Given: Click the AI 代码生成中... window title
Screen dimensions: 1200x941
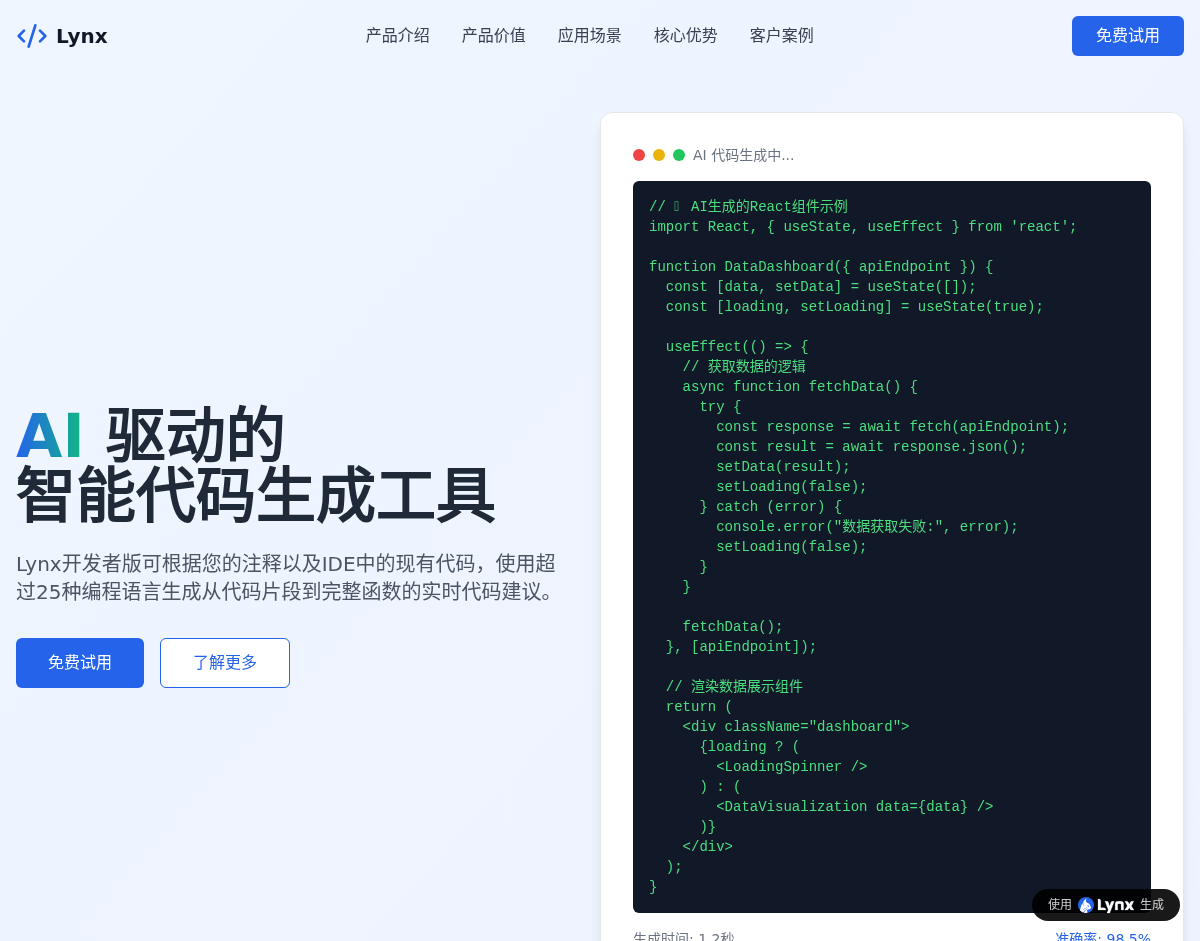Looking at the screenshot, I should coord(743,155).
